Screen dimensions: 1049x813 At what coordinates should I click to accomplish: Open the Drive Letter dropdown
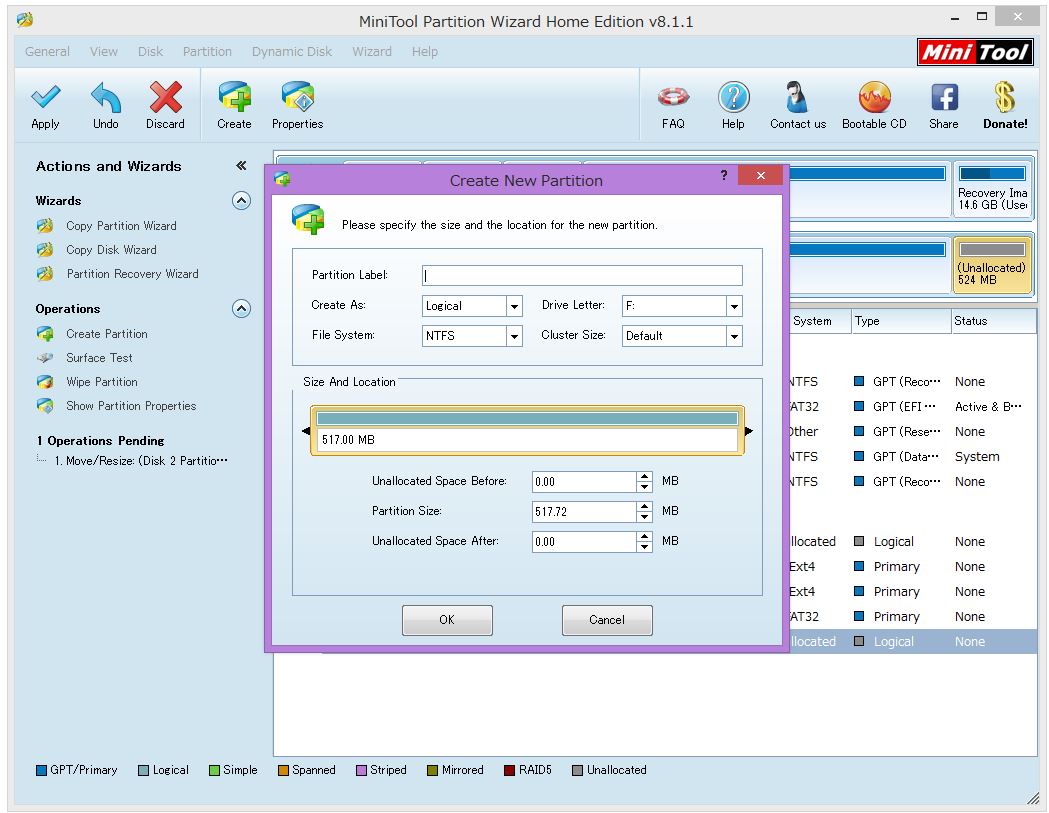(x=734, y=306)
